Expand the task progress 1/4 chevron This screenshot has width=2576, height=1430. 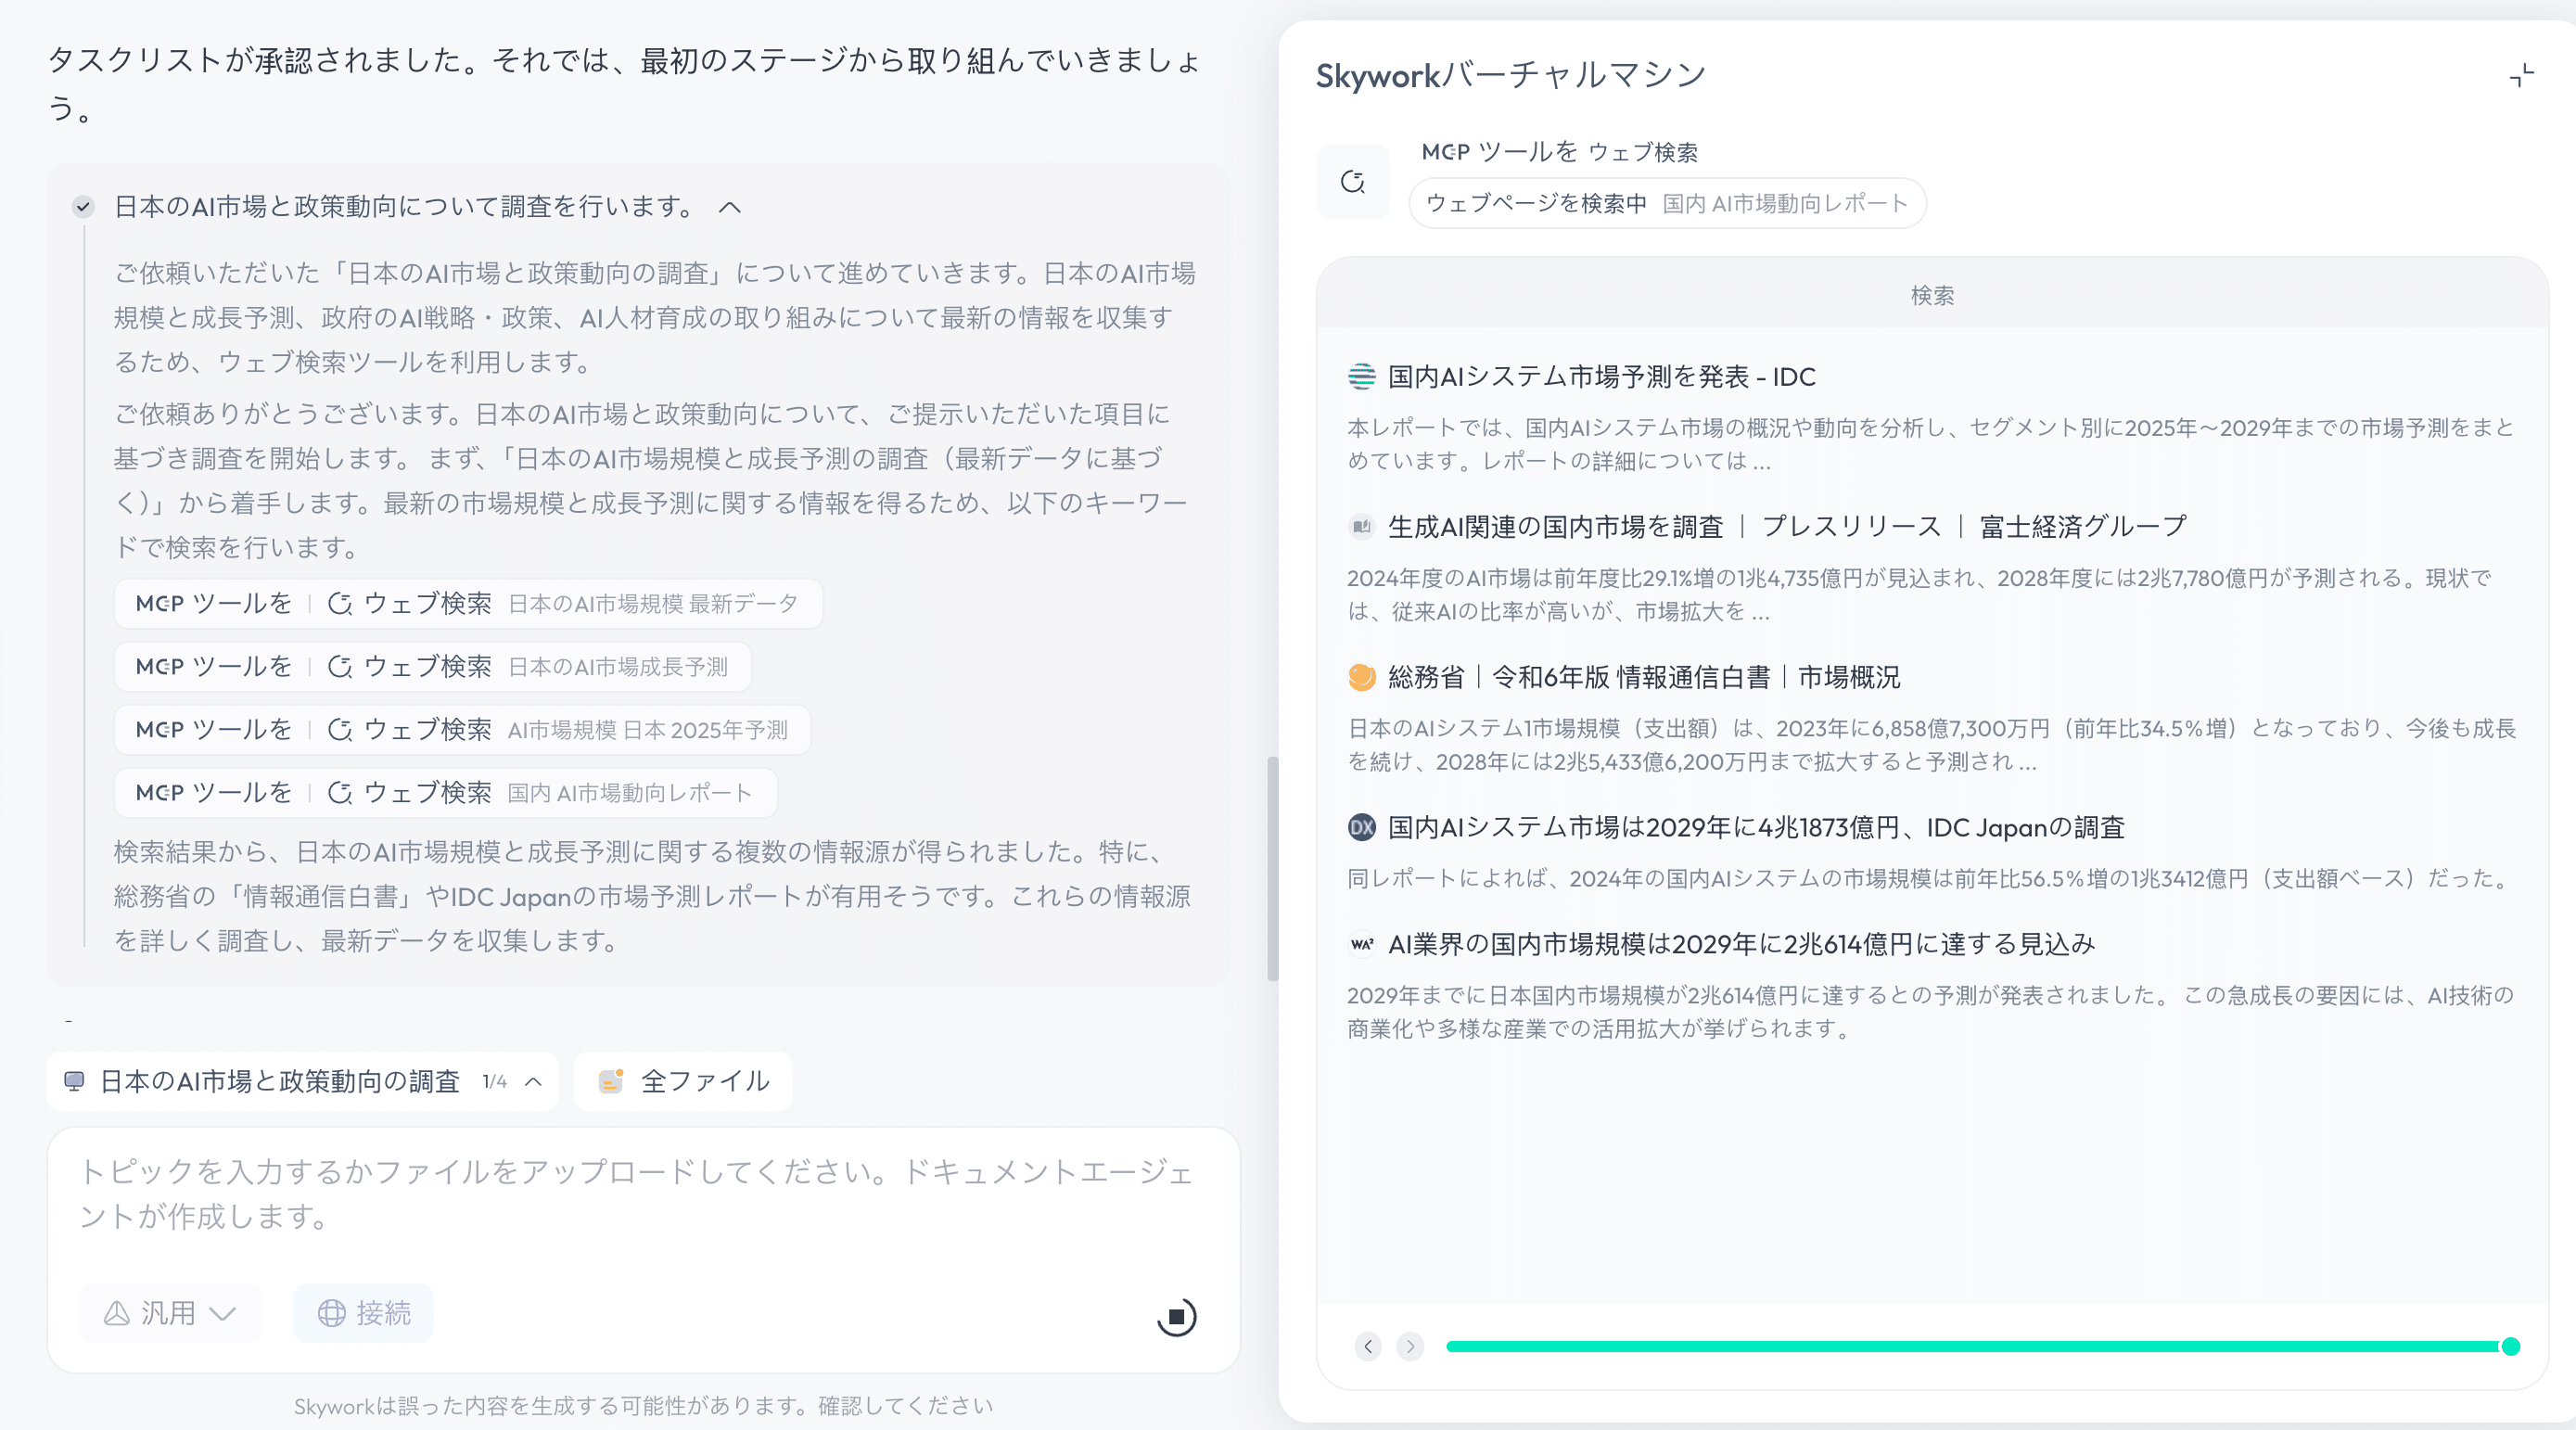click(x=534, y=1081)
